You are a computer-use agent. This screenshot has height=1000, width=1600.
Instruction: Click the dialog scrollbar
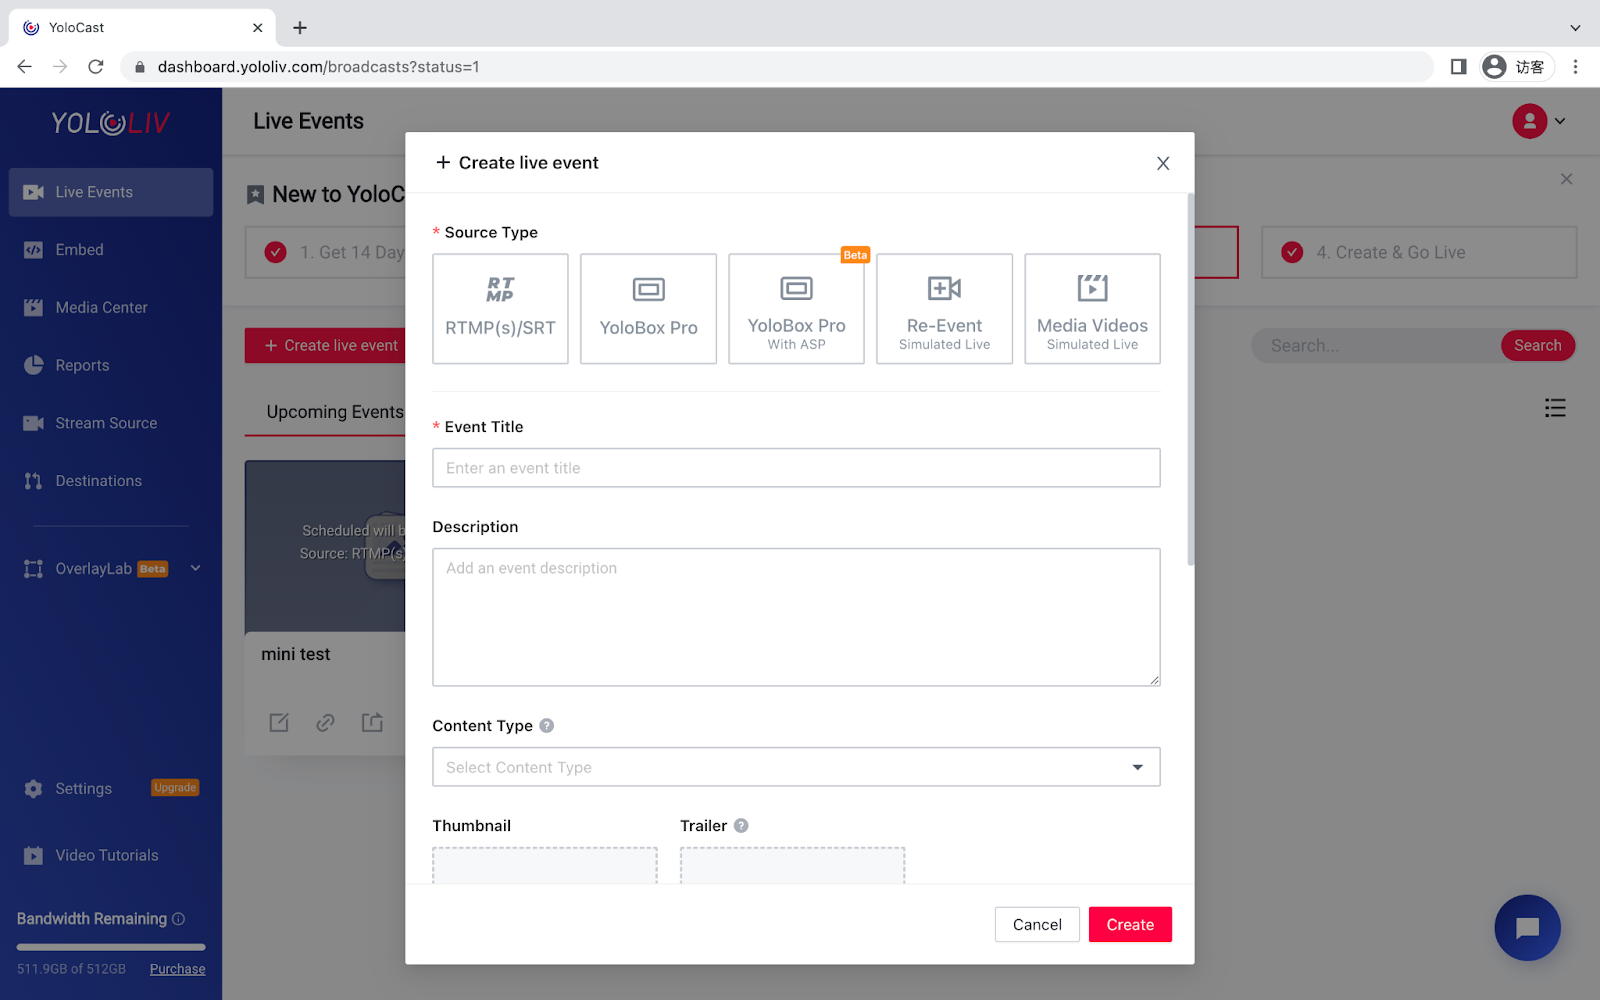(x=1190, y=380)
